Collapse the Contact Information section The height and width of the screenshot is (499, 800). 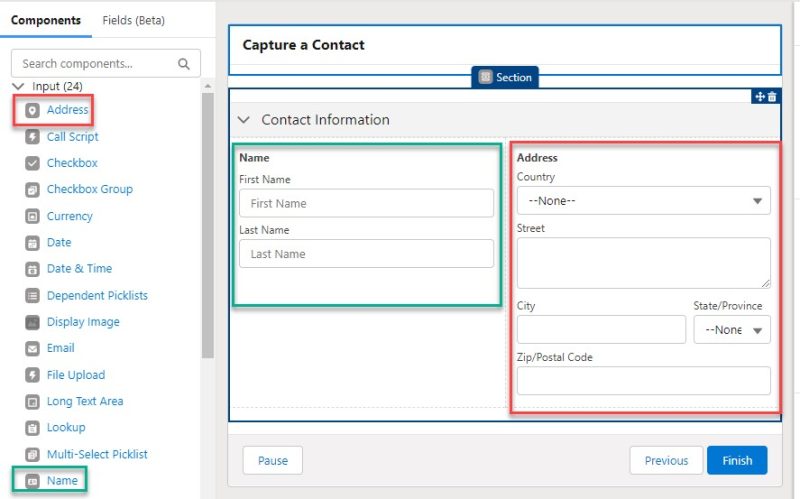pos(243,120)
